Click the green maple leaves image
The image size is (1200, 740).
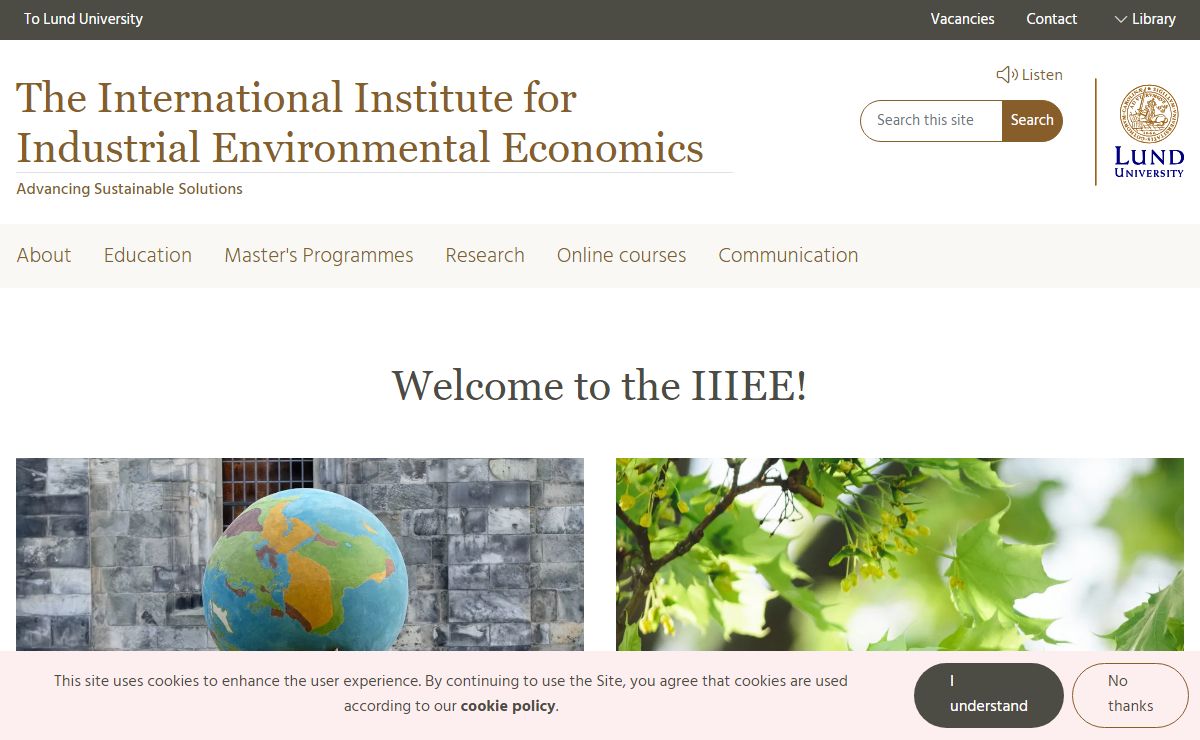coord(900,555)
